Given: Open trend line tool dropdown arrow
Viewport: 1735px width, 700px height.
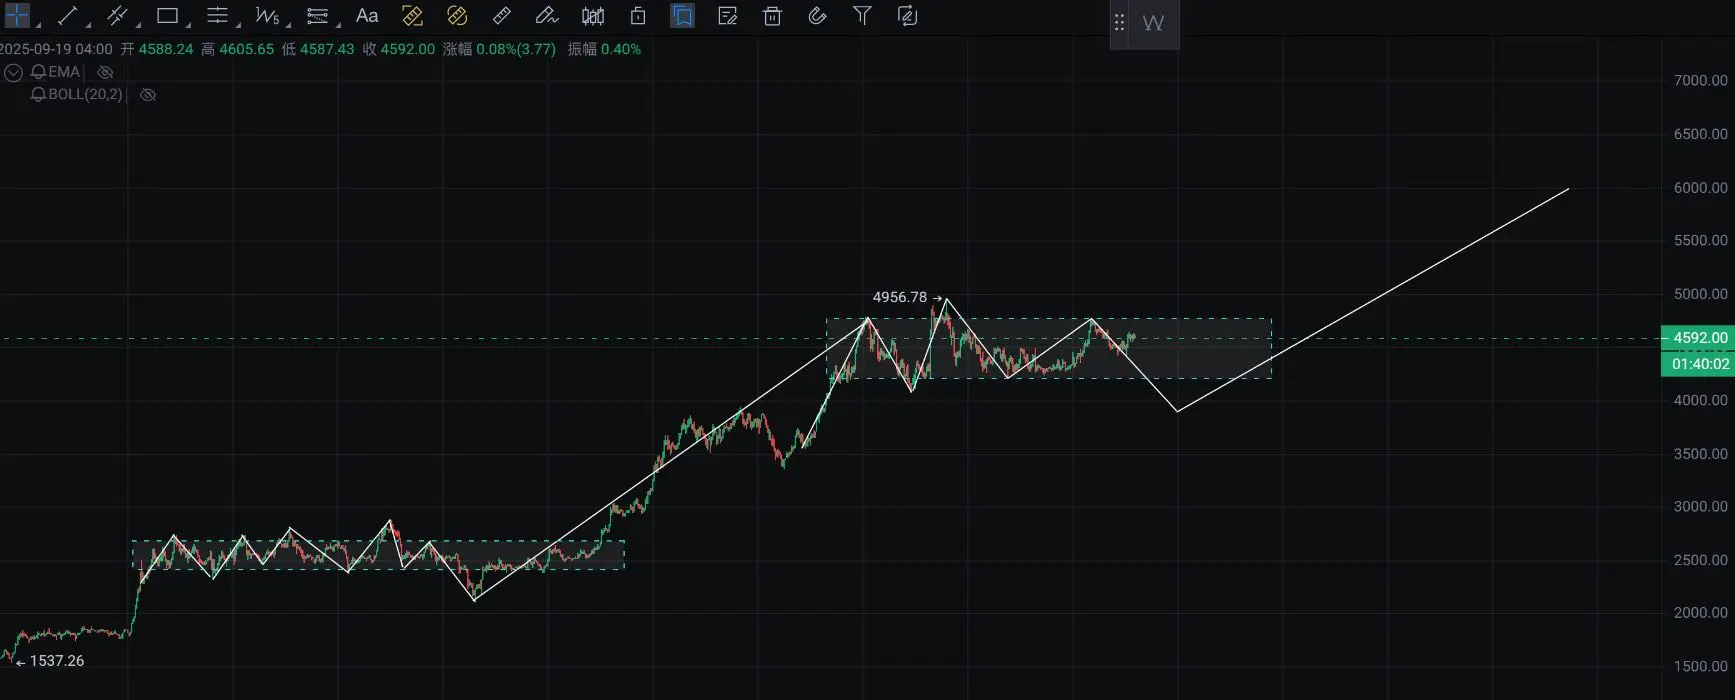Looking at the screenshot, I should tap(88, 23).
